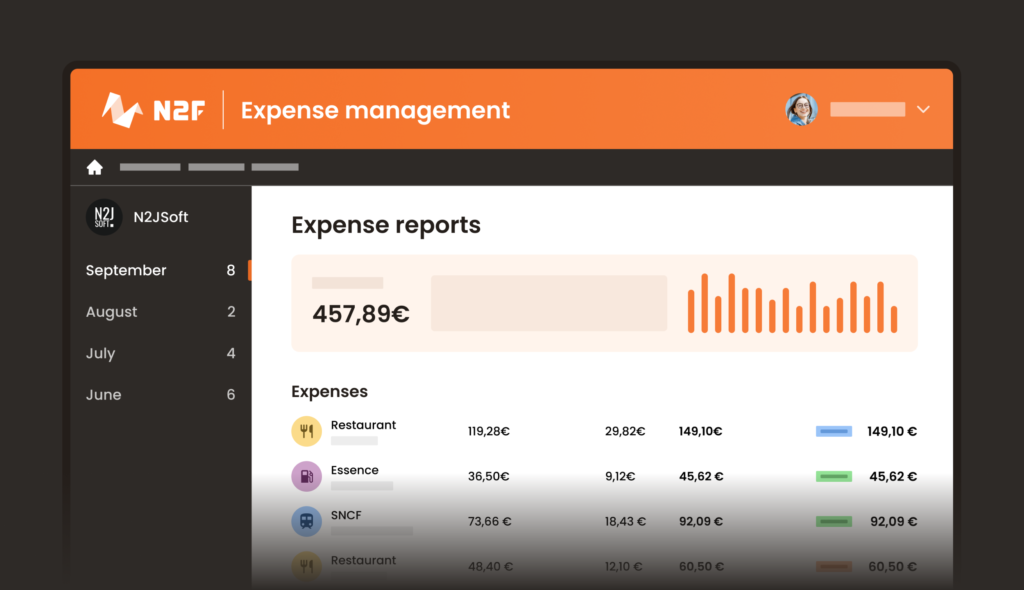Toggle the green status badge on the SNCF row
1024x590 pixels.
[x=834, y=521]
